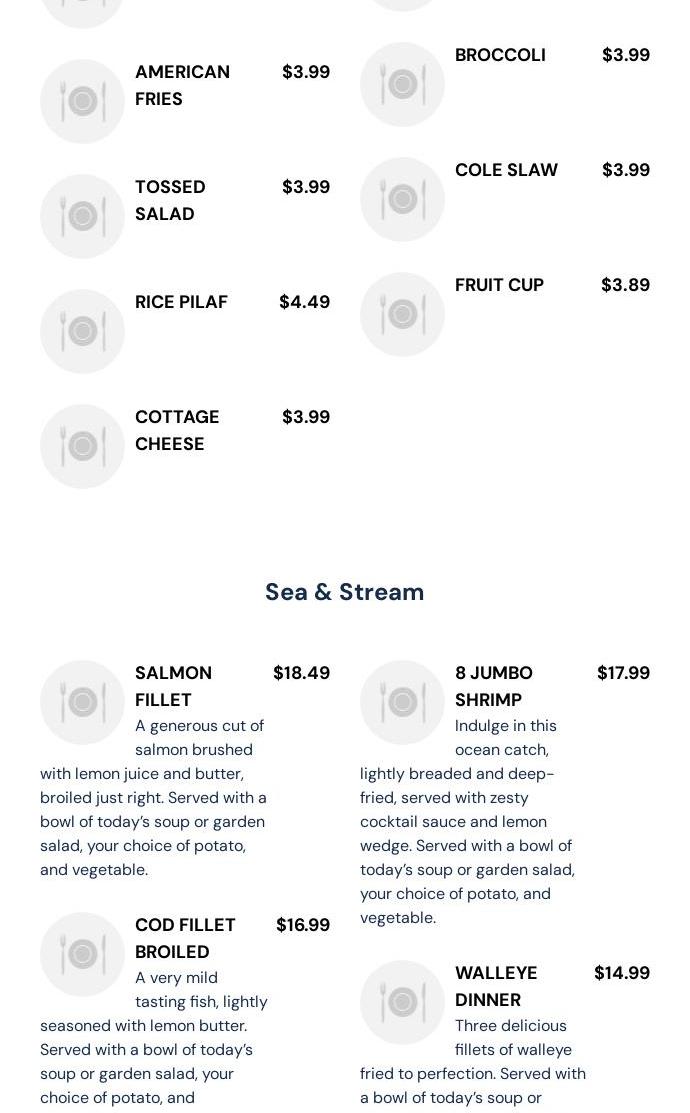
Task: Click the RICE PILAF item name
Action: [x=181, y=302]
